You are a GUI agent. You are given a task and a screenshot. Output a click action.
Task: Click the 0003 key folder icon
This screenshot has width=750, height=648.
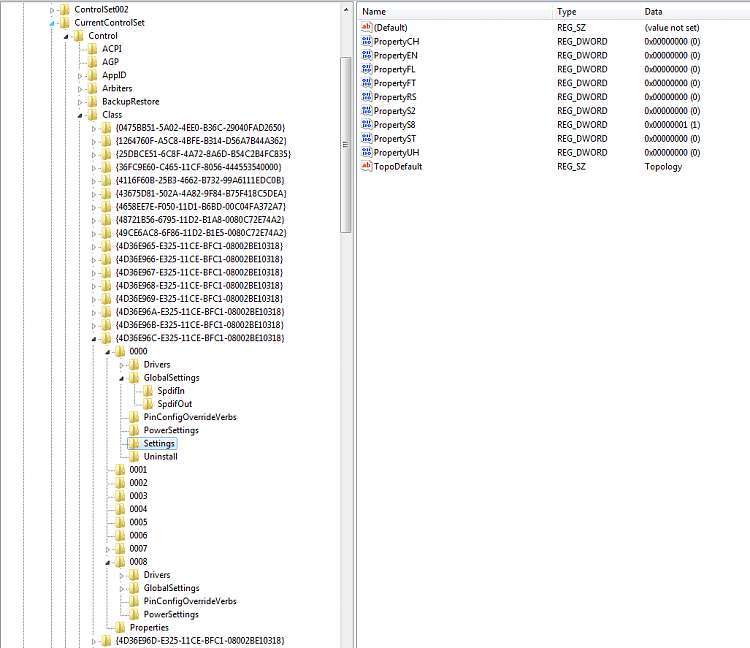pyautogui.click(x=120, y=496)
